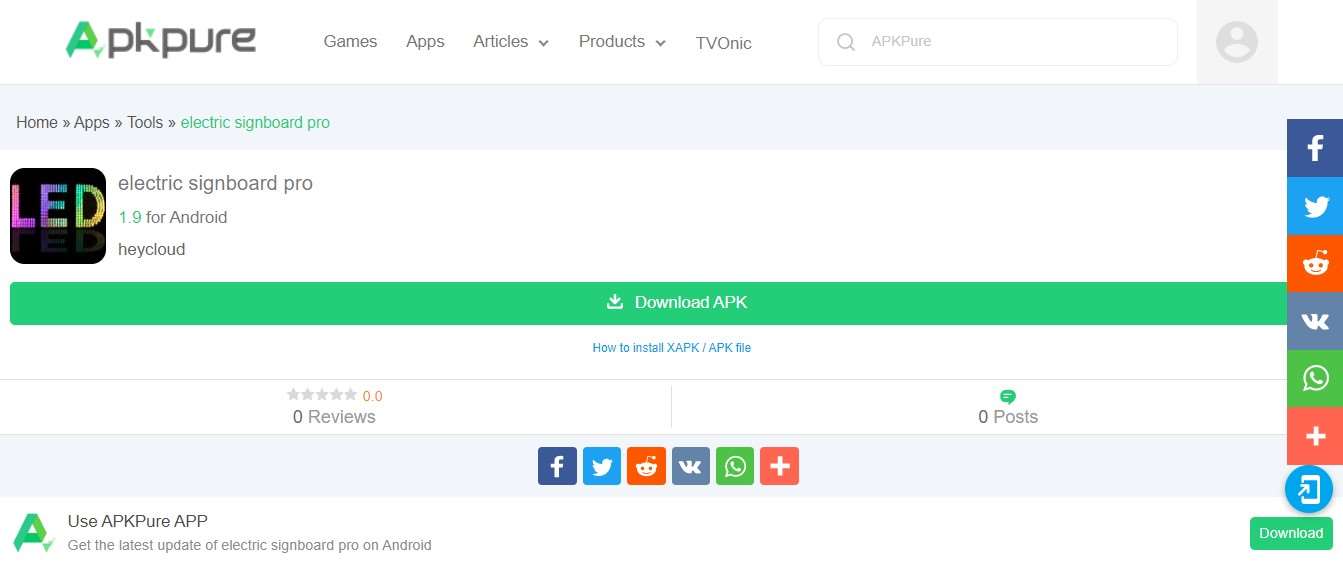This screenshot has height=563, width=1343.
Task: Open 'How to install XAPK / APK file'
Action: point(672,348)
